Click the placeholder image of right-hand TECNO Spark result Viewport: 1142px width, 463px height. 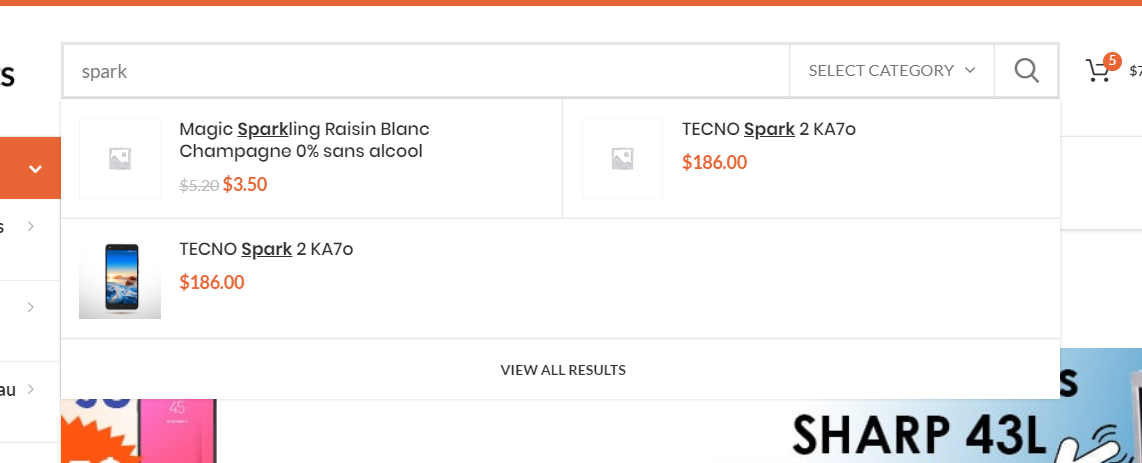622,158
